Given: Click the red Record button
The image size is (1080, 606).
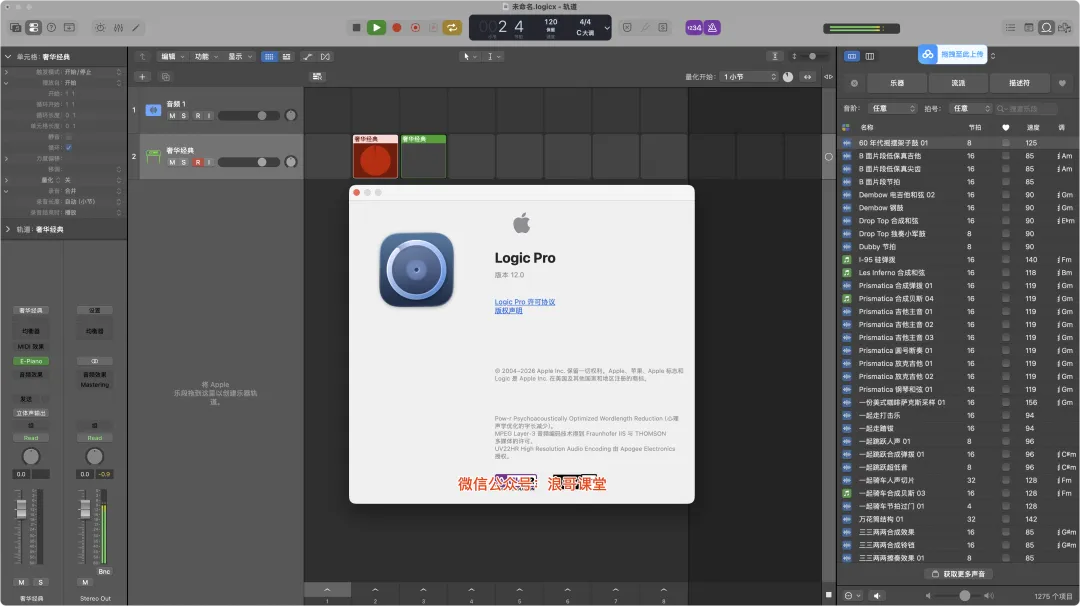Looking at the screenshot, I should (x=397, y=28).
